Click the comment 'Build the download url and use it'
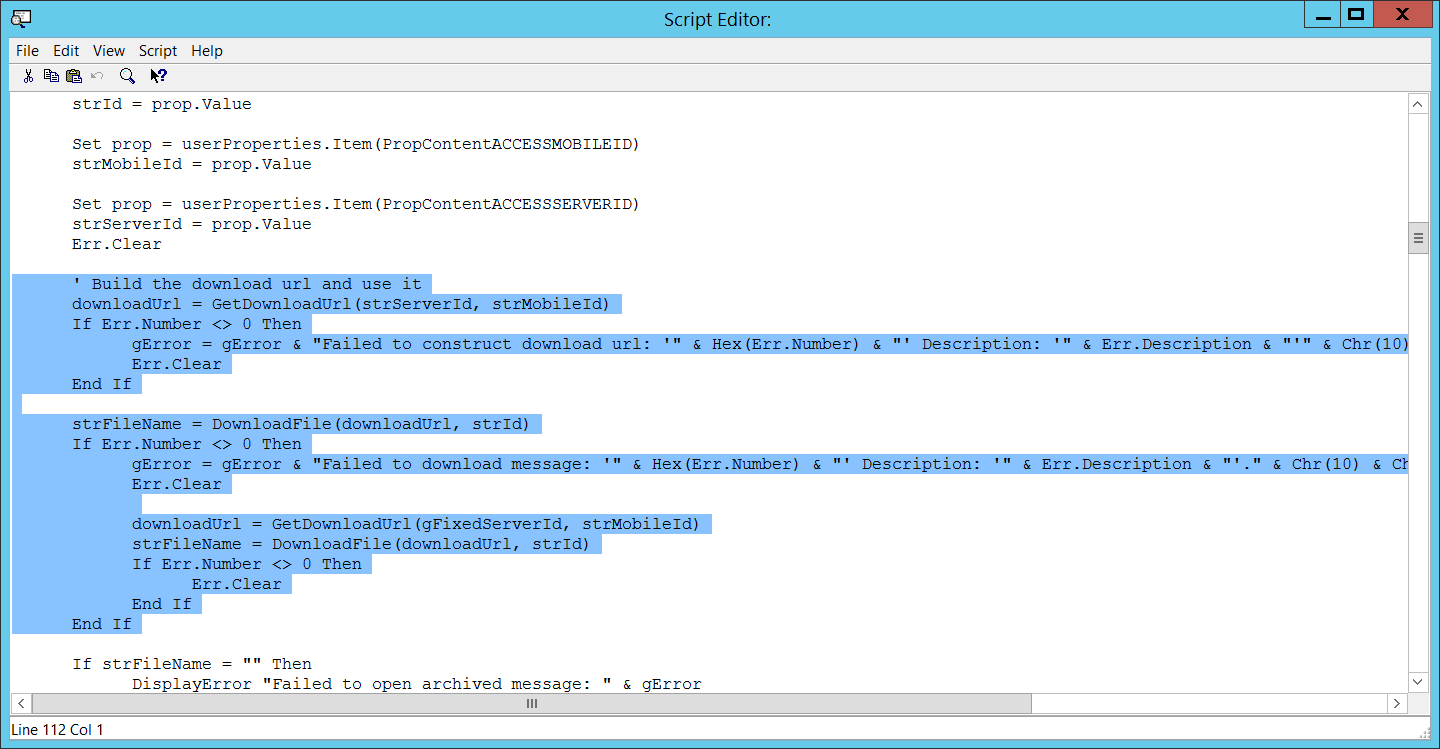This screenshot has height=749, width=1440. click(x=247, y=284)
